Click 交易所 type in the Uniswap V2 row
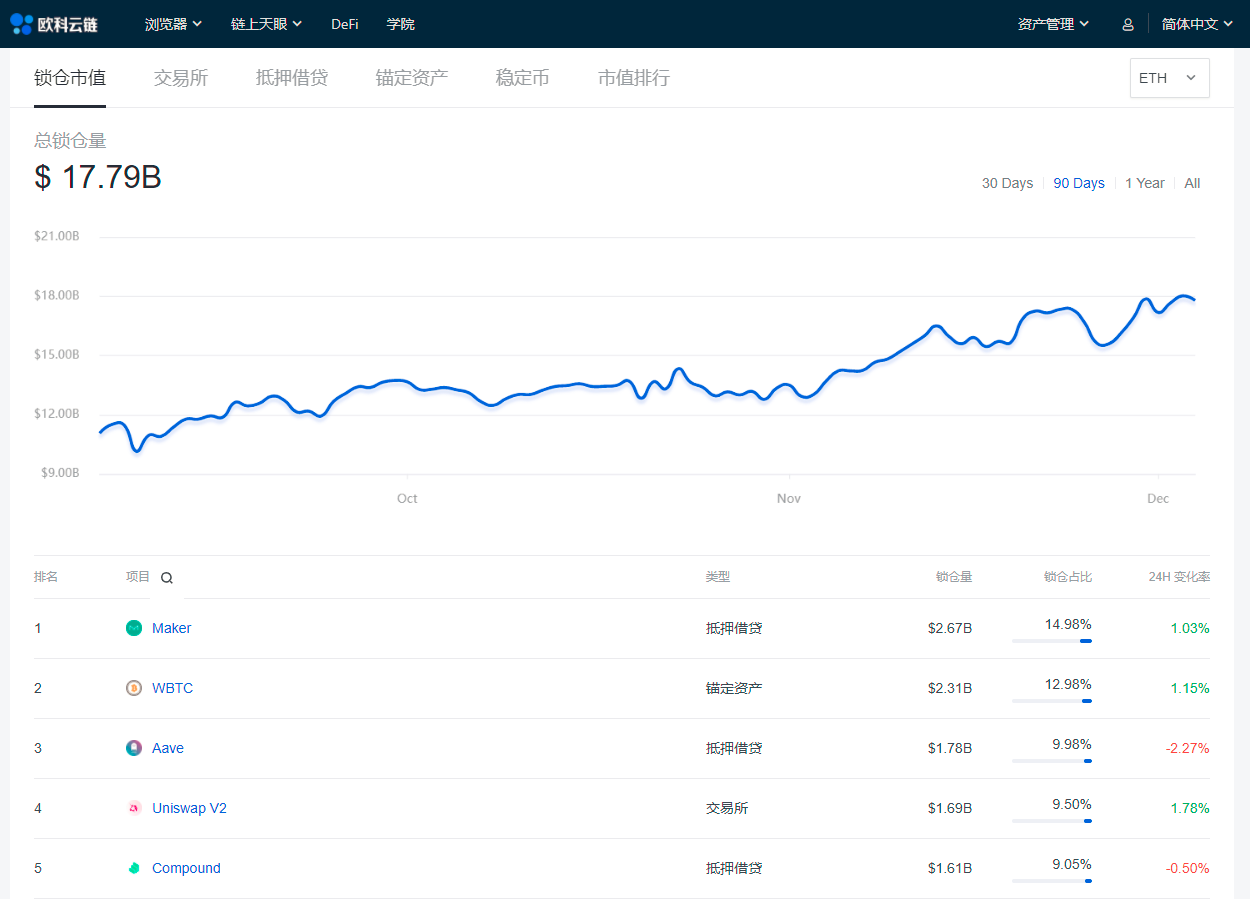Screen dimensions: 1250x899 727,808
